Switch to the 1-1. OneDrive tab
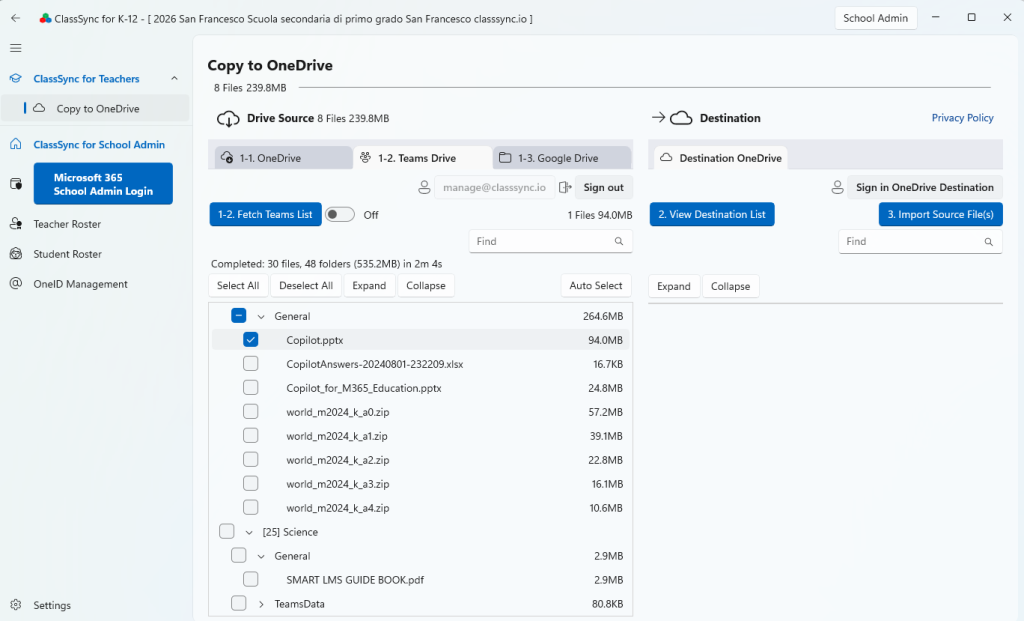Image resolution: width=1024 pixels, height=621 pixels. (x=283, y=157)
